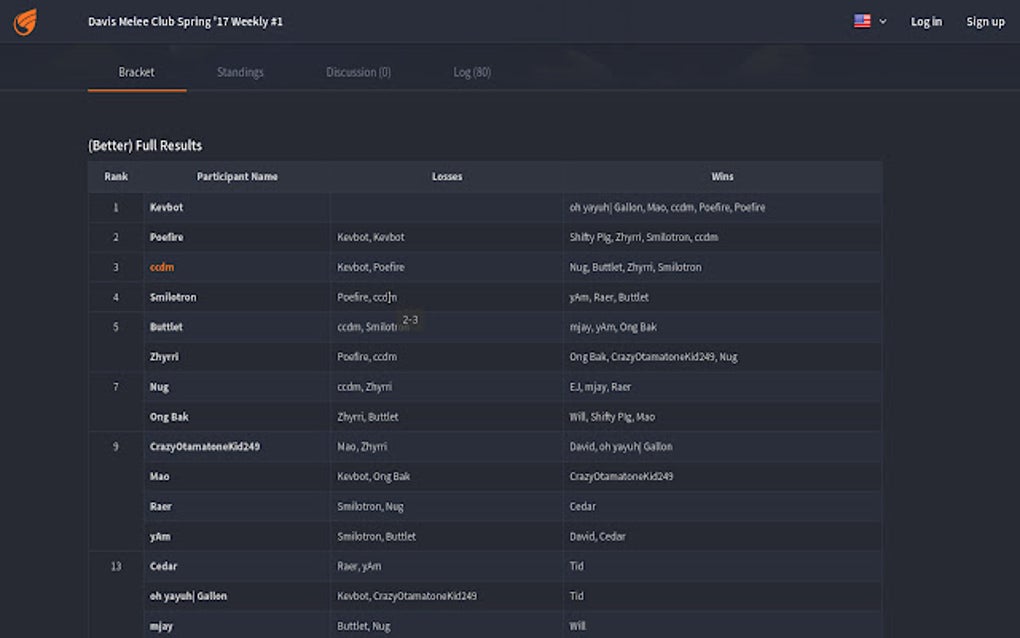The height and width of the screenshot is (638, 1020).
Task: Open the language selector dropdown
Action: pos(881,20)
